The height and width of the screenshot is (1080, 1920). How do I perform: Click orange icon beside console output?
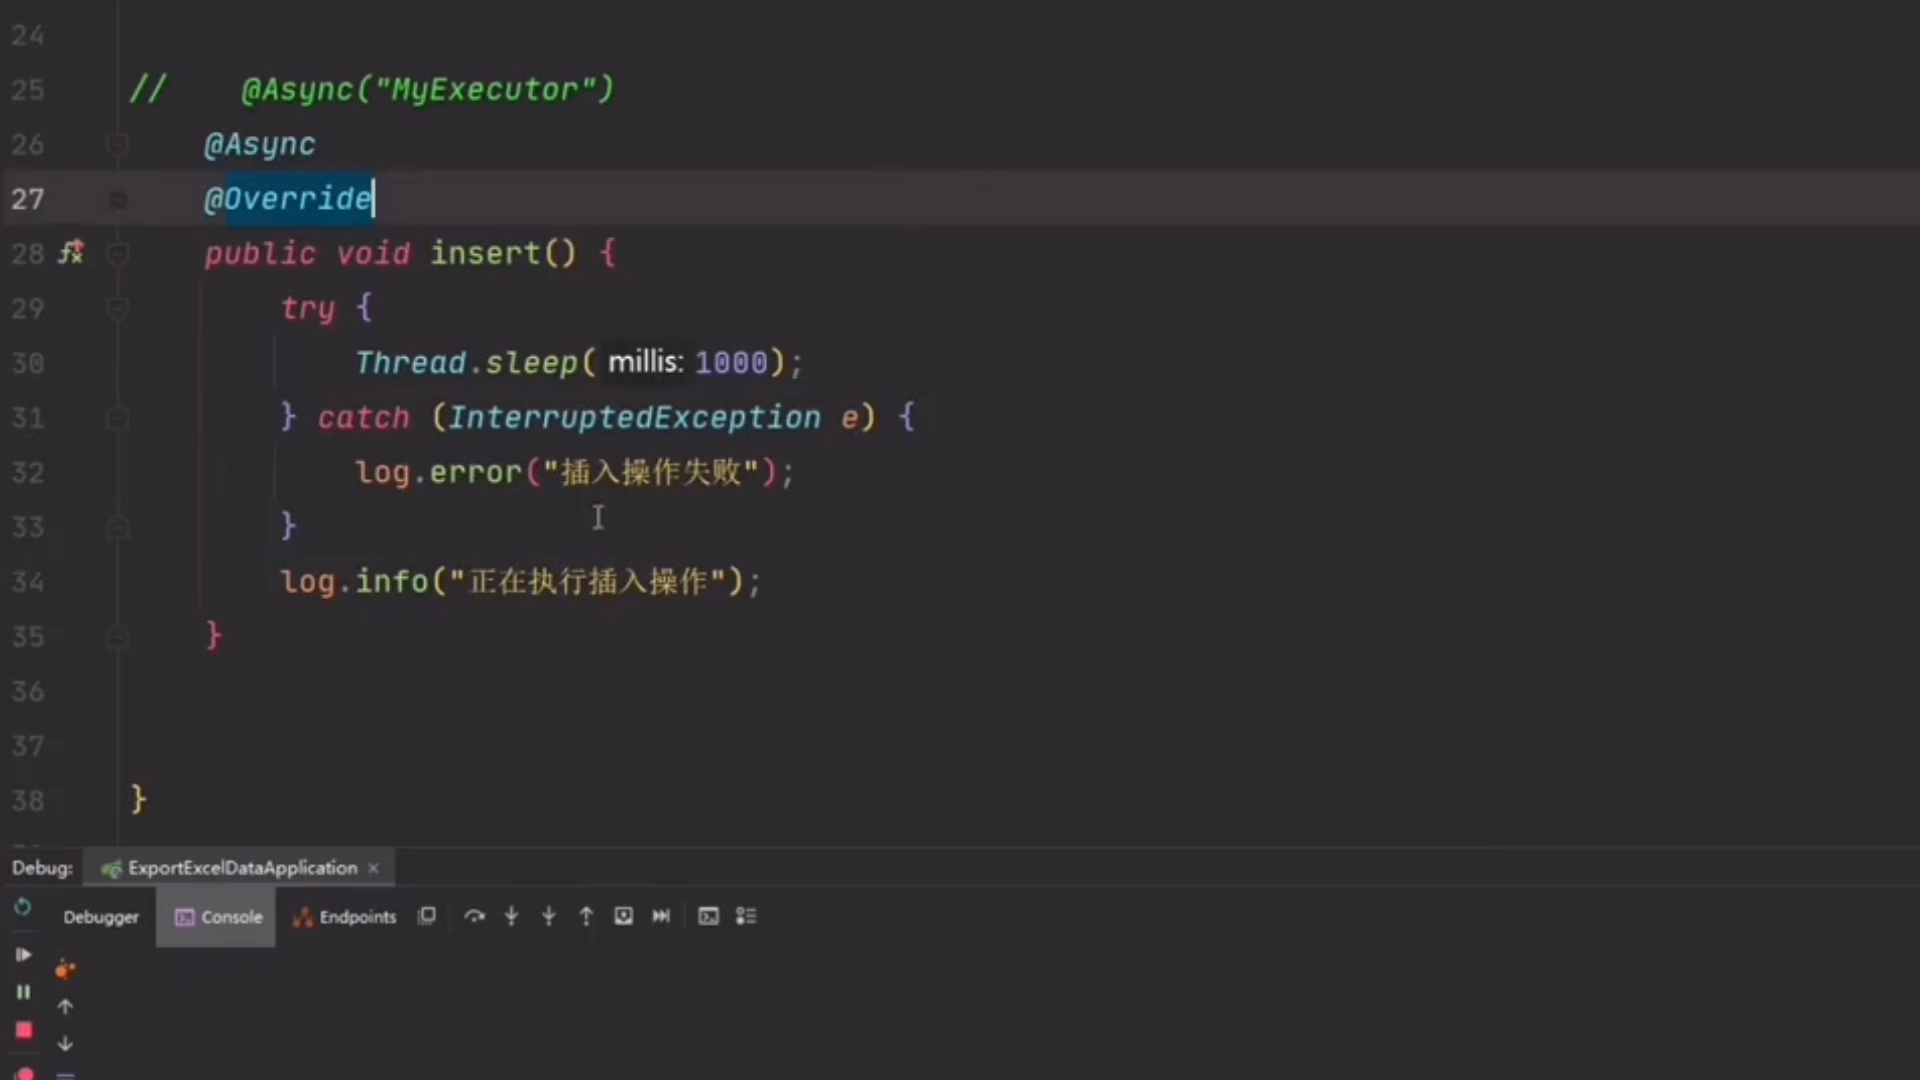point(65,969)
